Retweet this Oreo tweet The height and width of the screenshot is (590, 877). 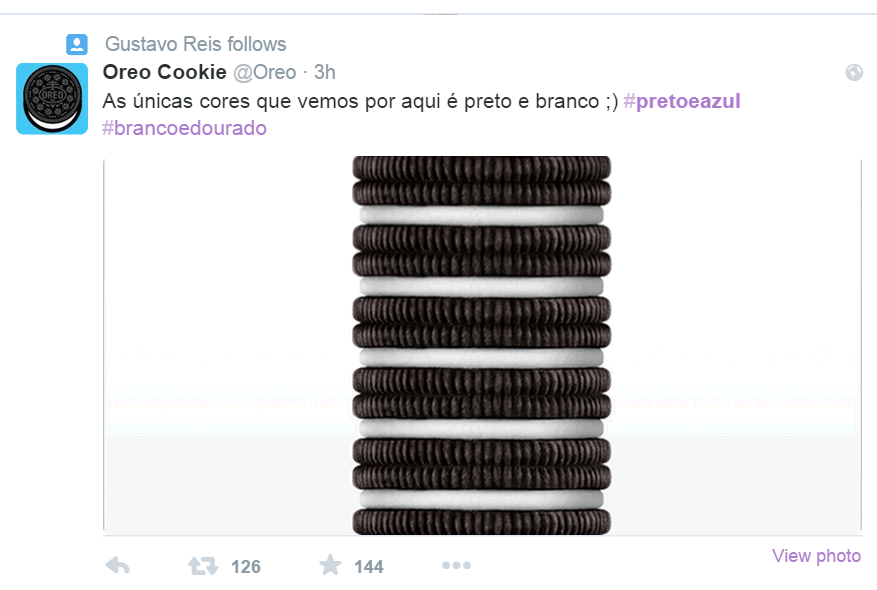click(203, 566)
